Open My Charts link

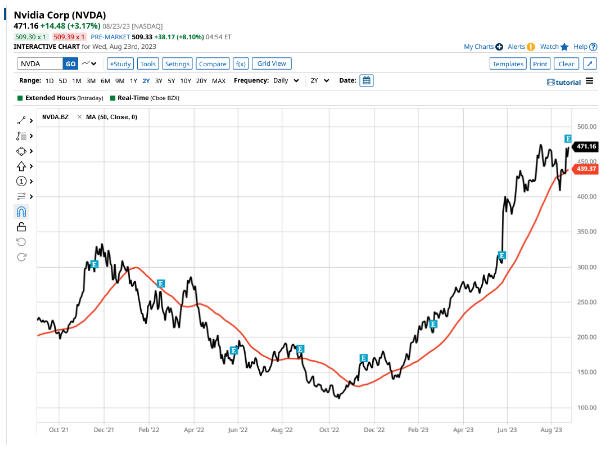(x=483, y=47)
